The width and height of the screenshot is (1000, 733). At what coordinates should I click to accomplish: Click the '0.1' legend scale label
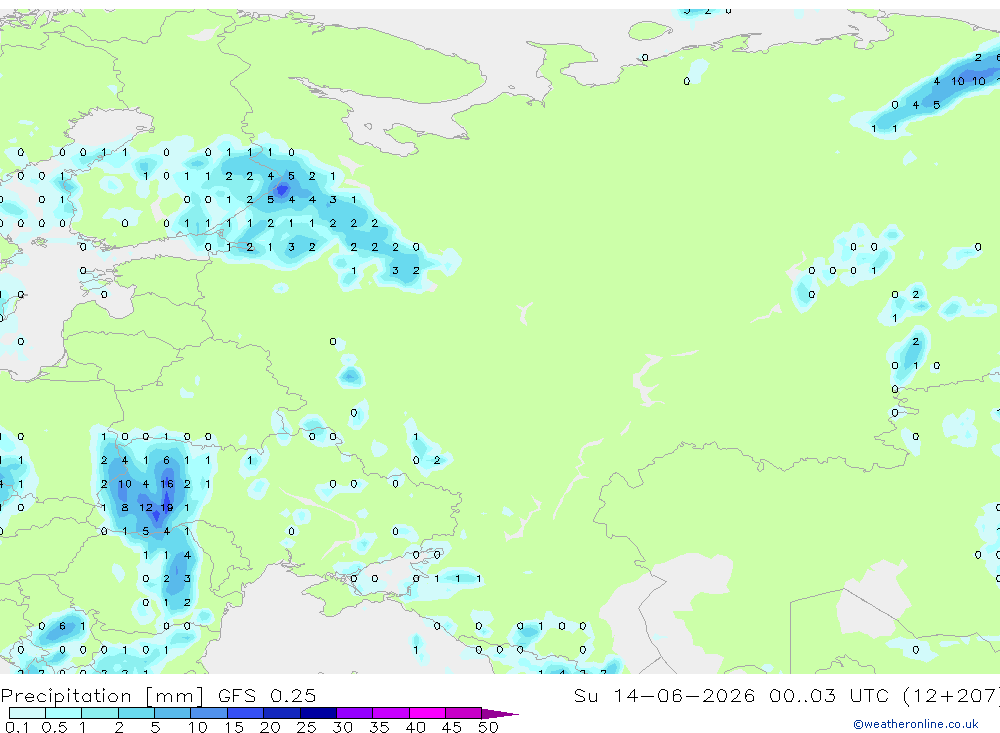[17, 727]
